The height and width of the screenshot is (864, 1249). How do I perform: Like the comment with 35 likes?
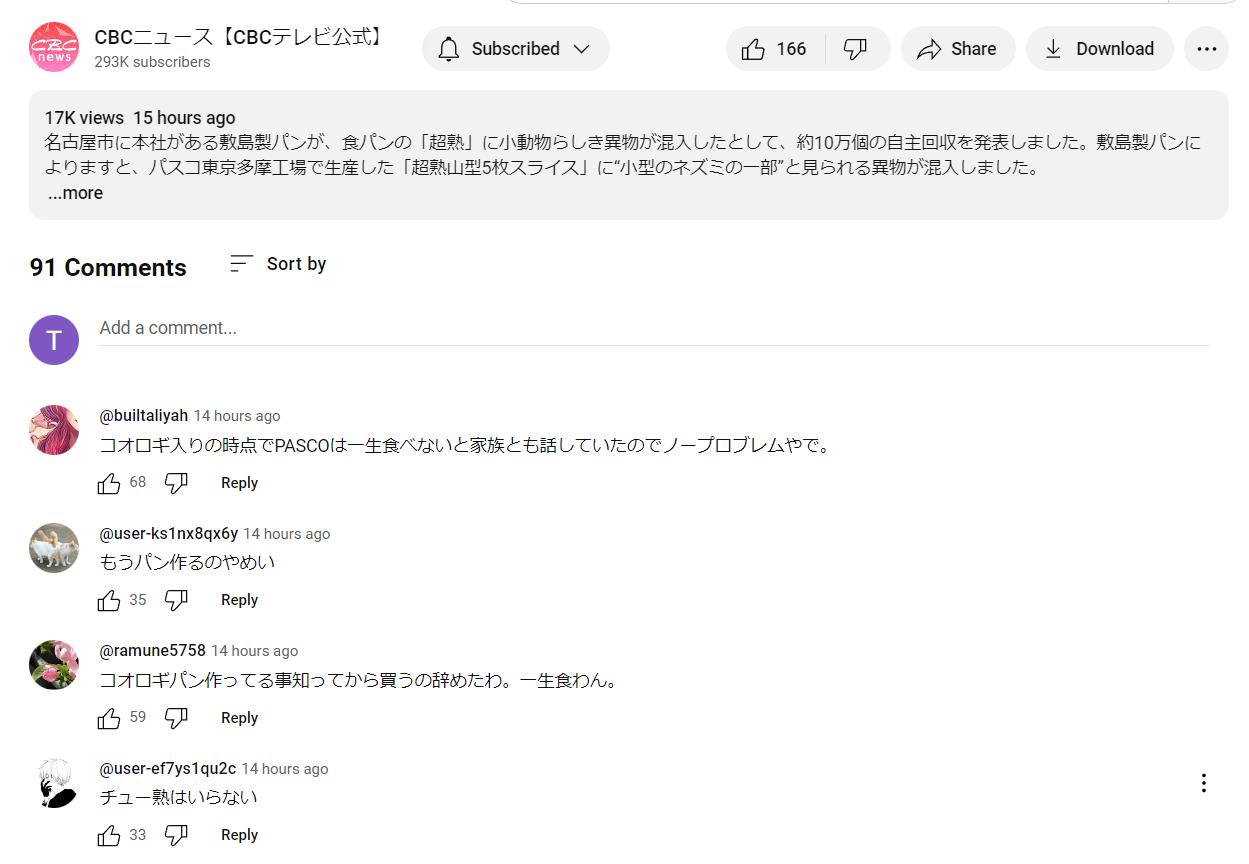[109, 600]
